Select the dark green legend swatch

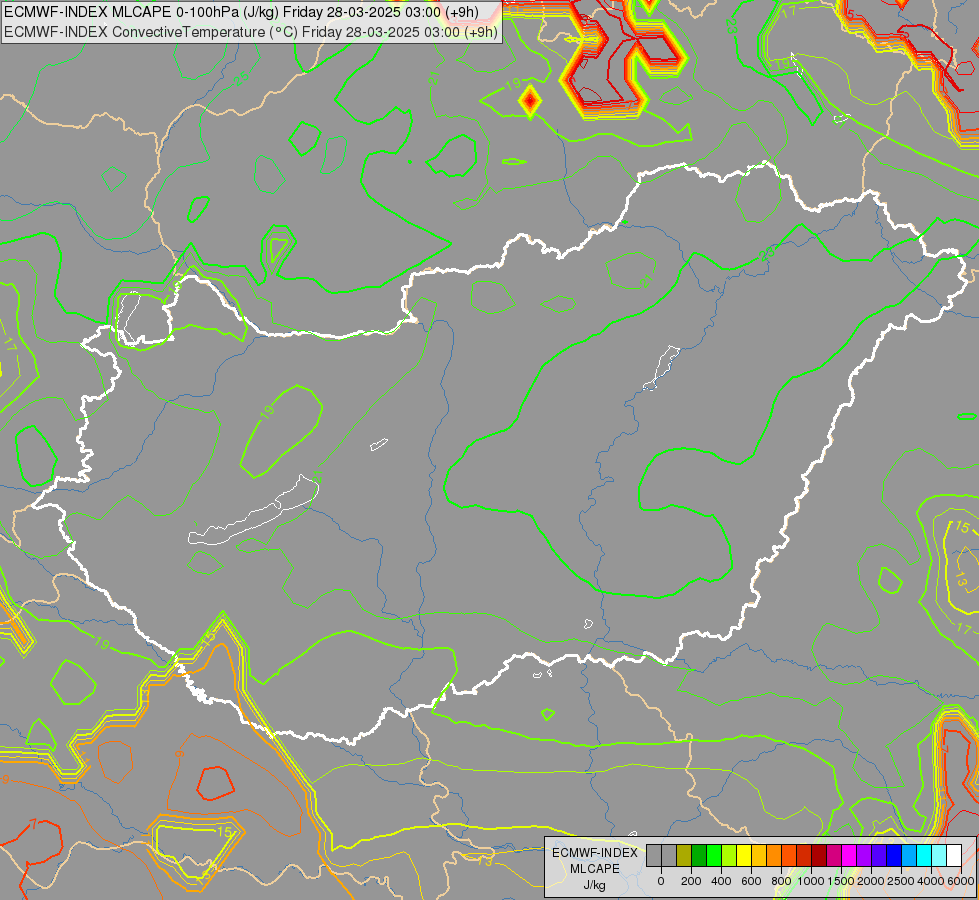click(699, 855)
